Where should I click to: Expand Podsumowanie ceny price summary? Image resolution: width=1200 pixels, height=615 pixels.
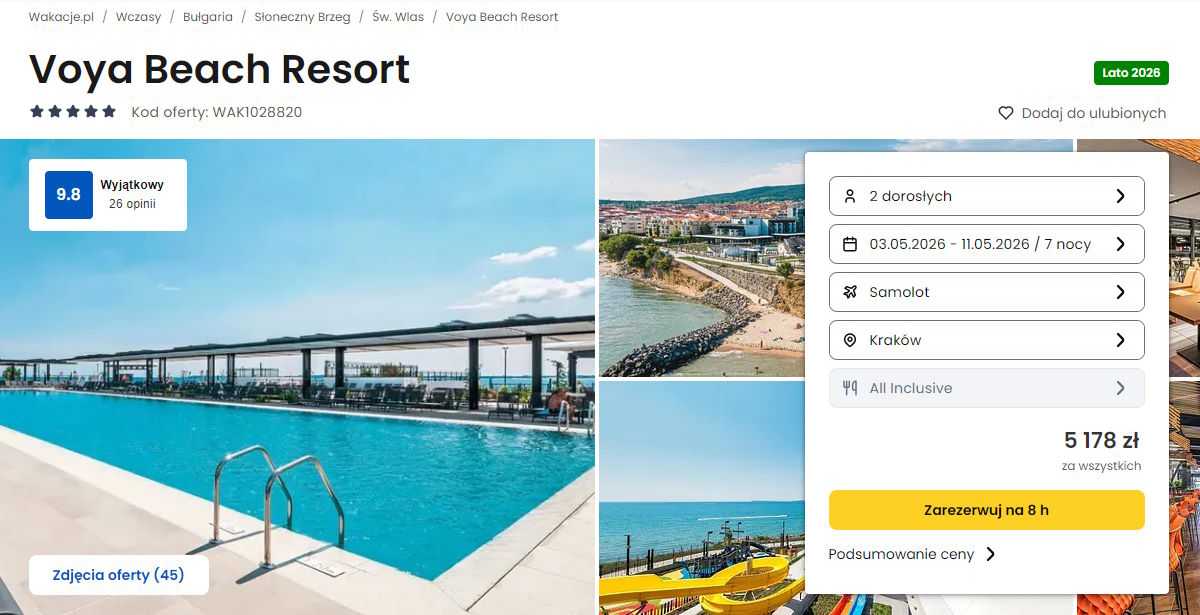912,554
